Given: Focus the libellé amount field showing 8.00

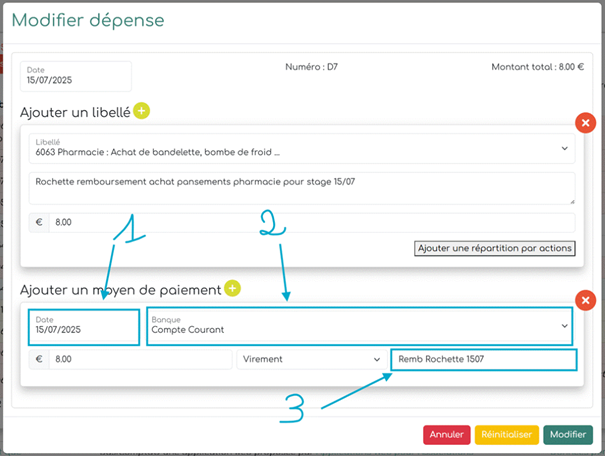Looking at the screenshot, I should click(x=310, y=222).
